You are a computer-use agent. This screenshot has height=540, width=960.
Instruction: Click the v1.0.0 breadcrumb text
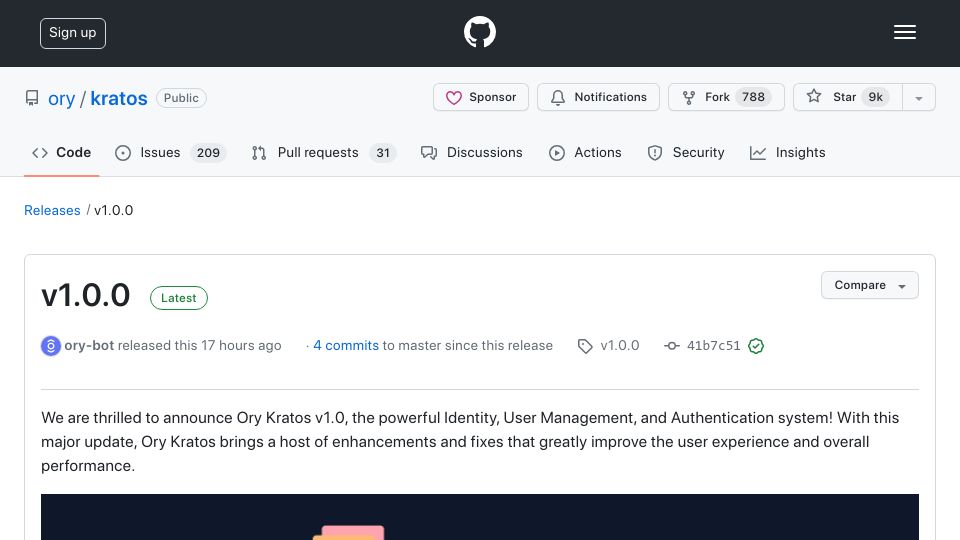(x=113, y=211)
